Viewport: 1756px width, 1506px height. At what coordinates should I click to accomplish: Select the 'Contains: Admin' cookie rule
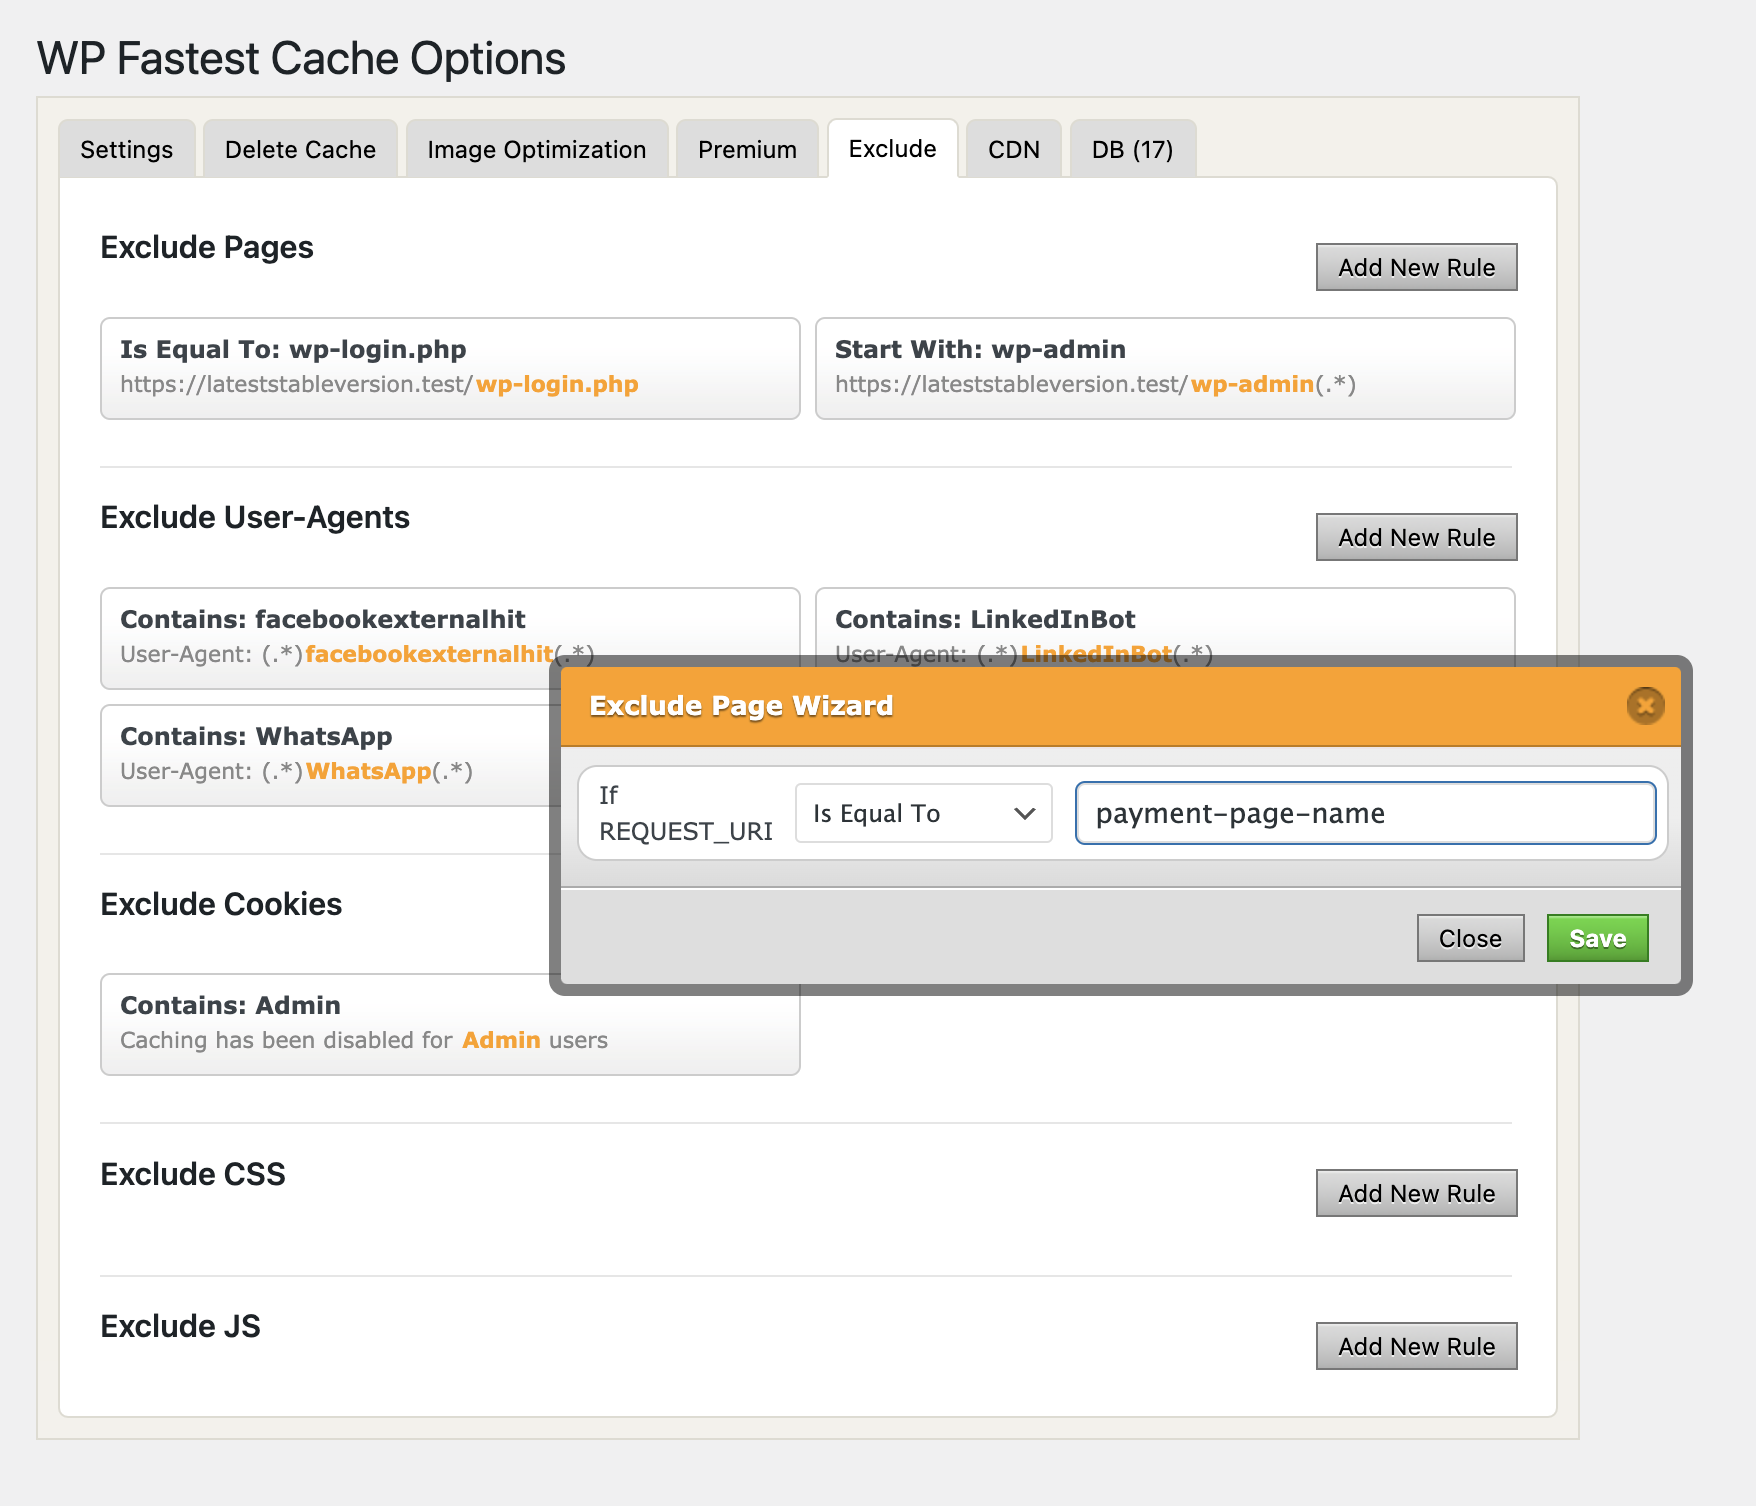click(449, 1022)
